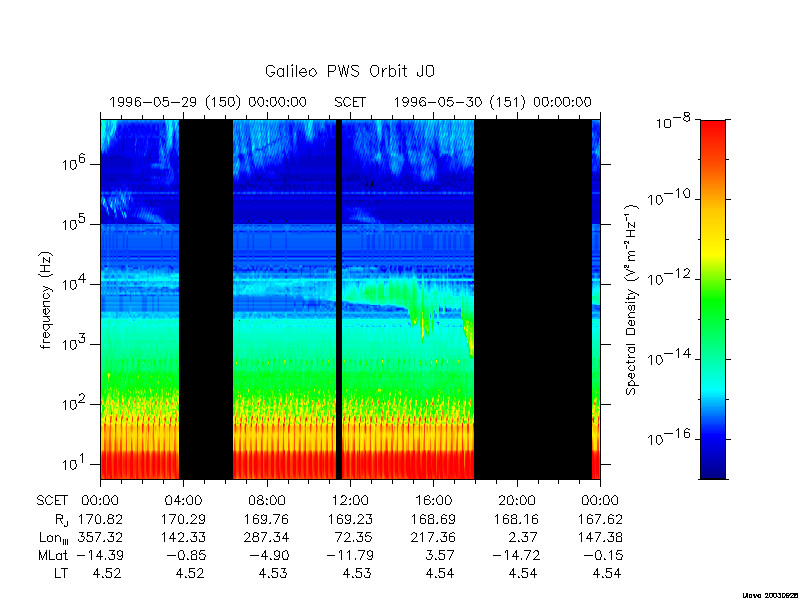Click the RJ value 169.76

(267, 519)
